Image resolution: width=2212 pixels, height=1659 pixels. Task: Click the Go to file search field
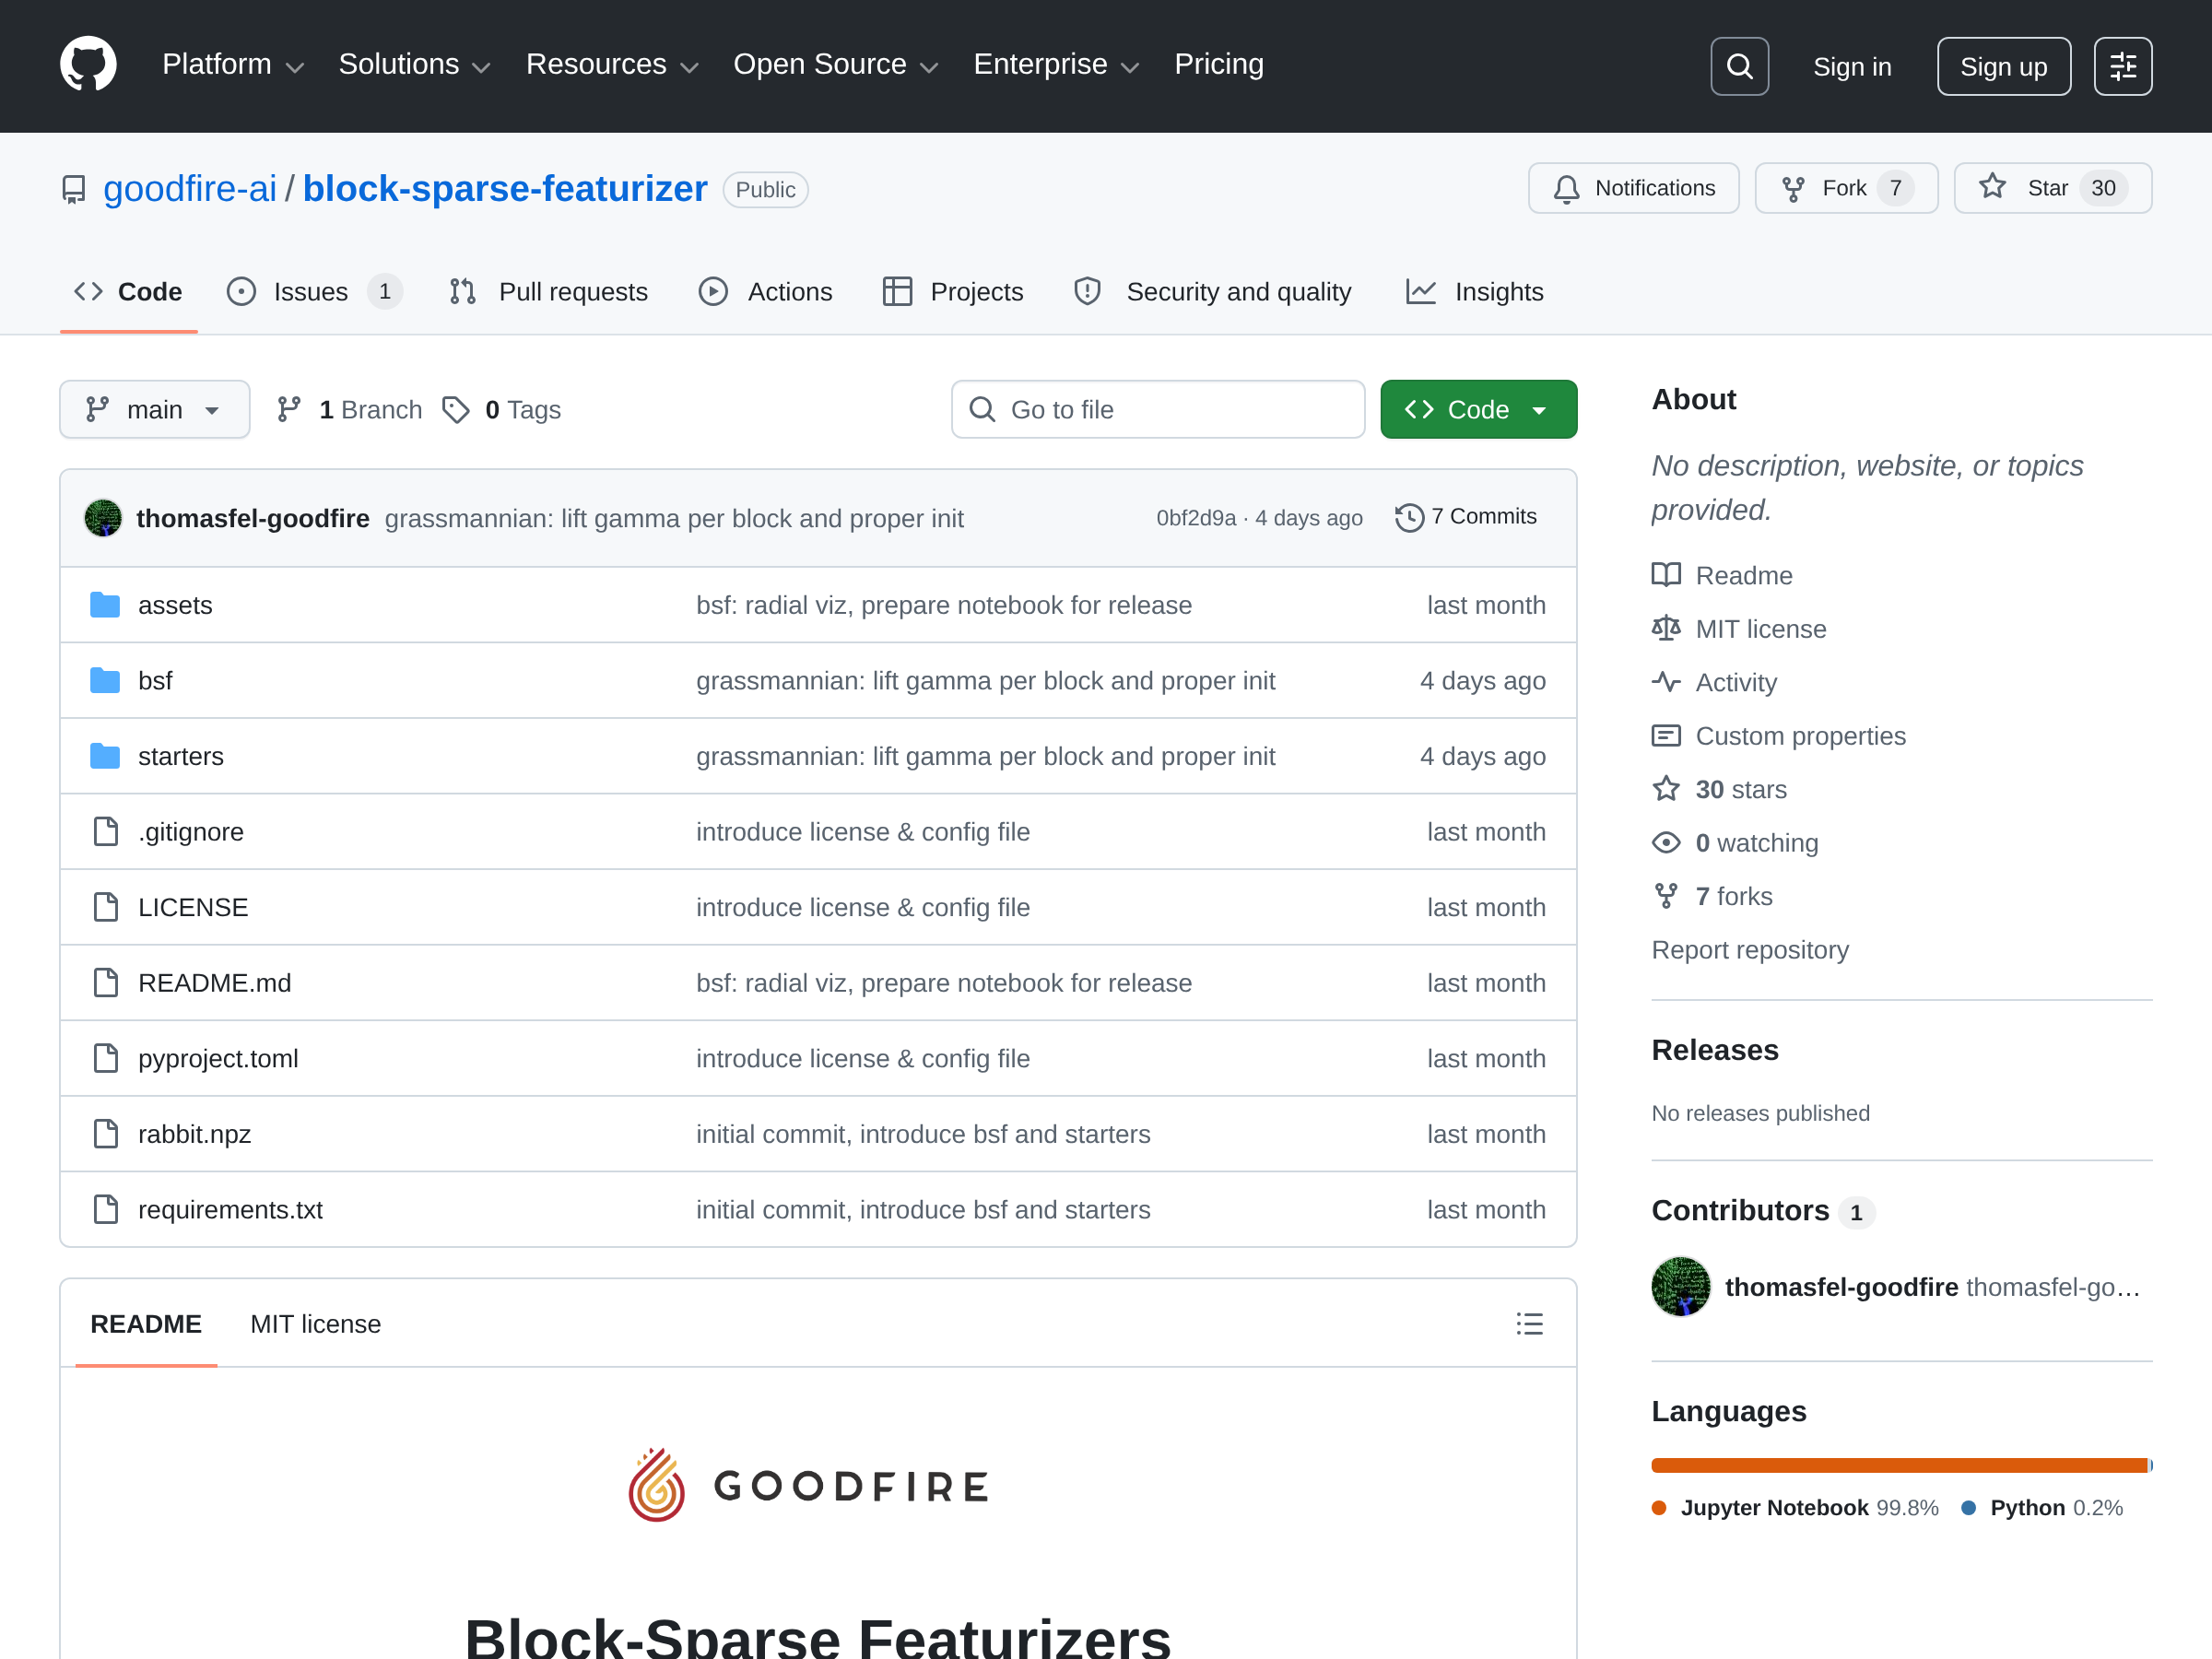click(1158, 410)
